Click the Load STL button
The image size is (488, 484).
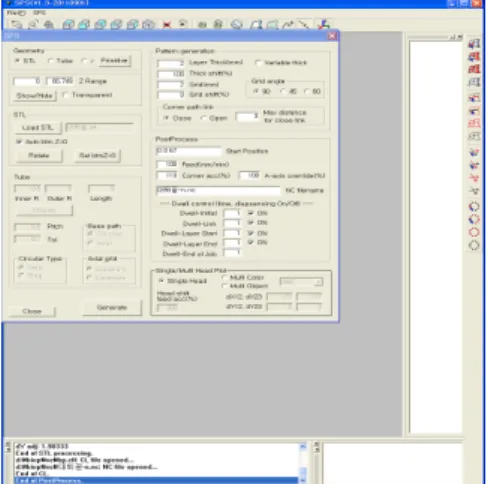(38, 128)
